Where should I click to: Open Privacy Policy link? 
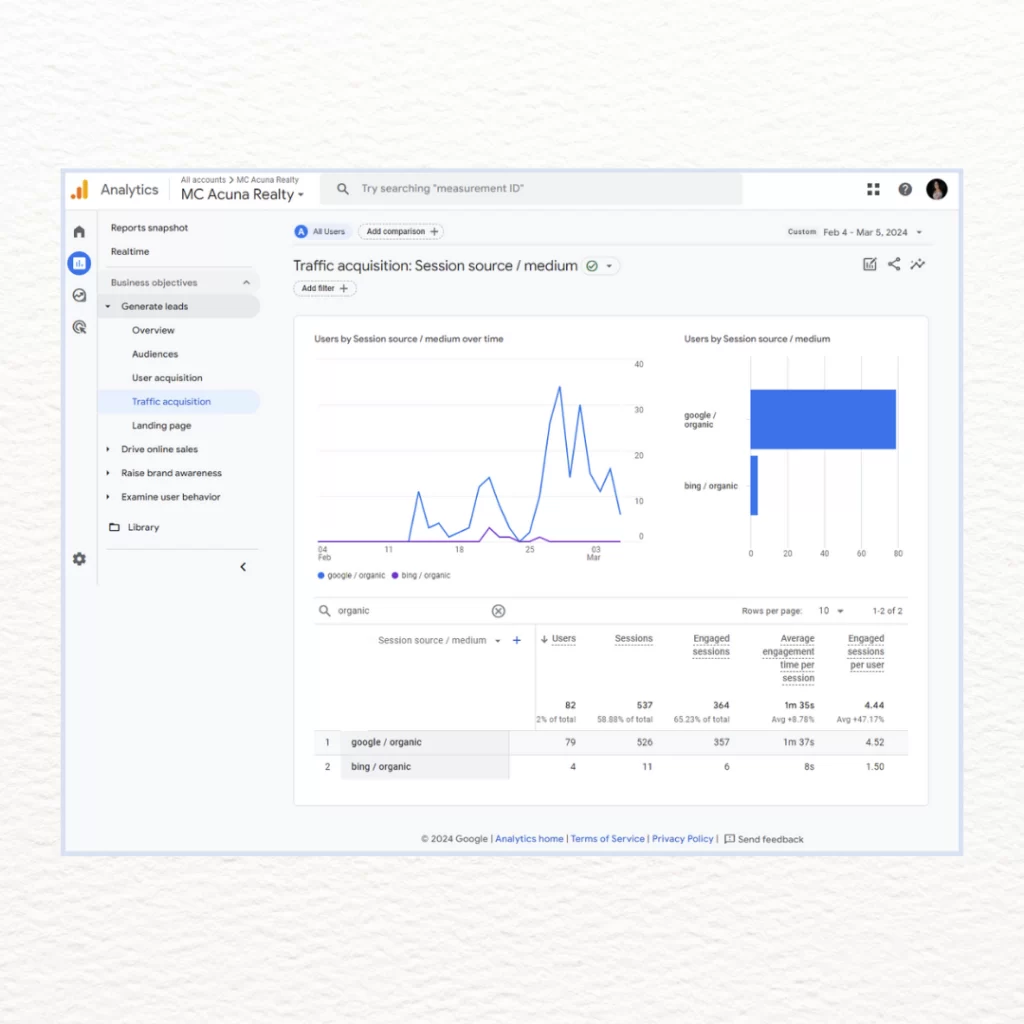[x=682, y=839]
